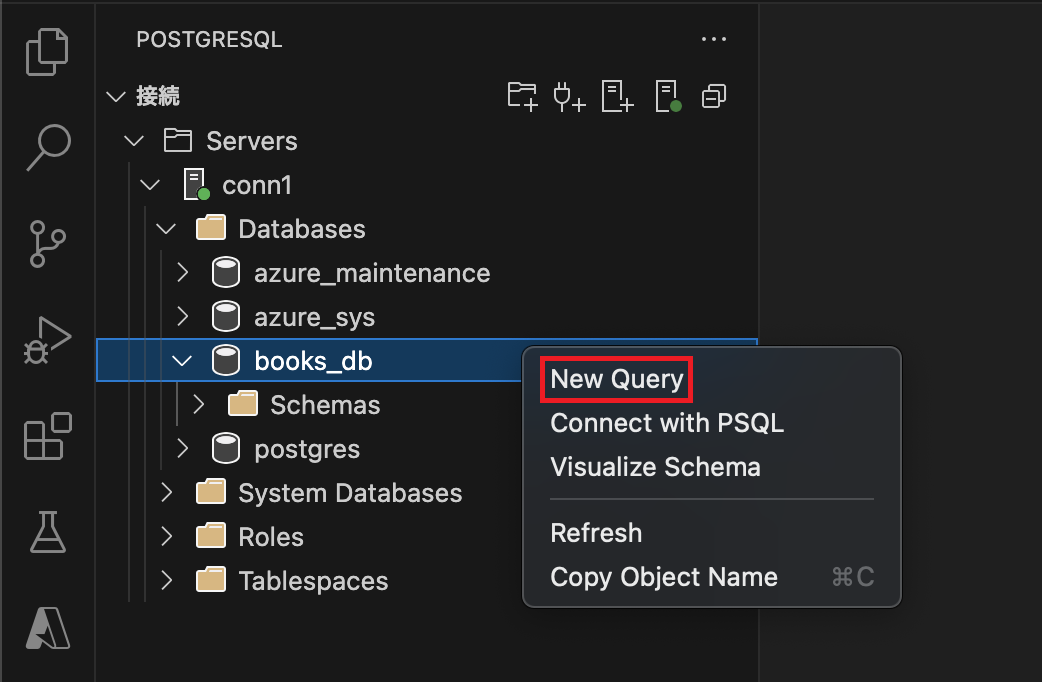The height and width of the screenshot is (682, 1042).
Task: Choose Refresh from context menu
Action: pos(596,533)
